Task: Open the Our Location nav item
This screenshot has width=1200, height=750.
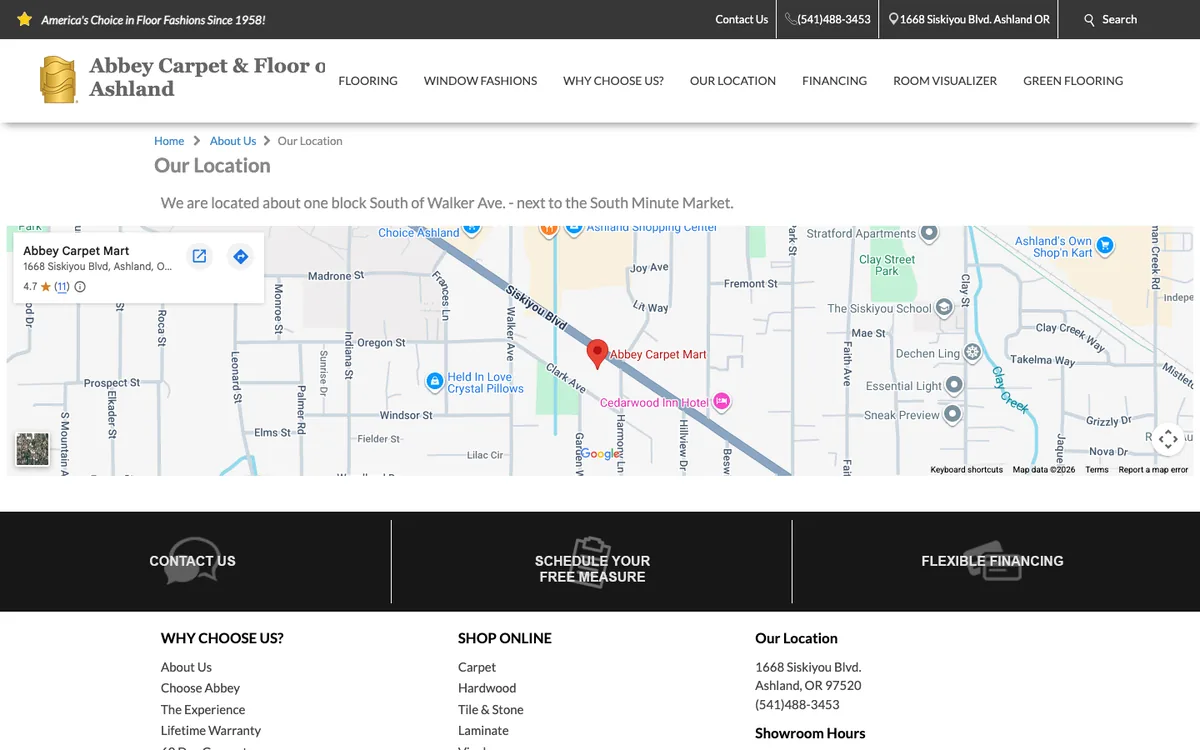Action: pos(733,81)
